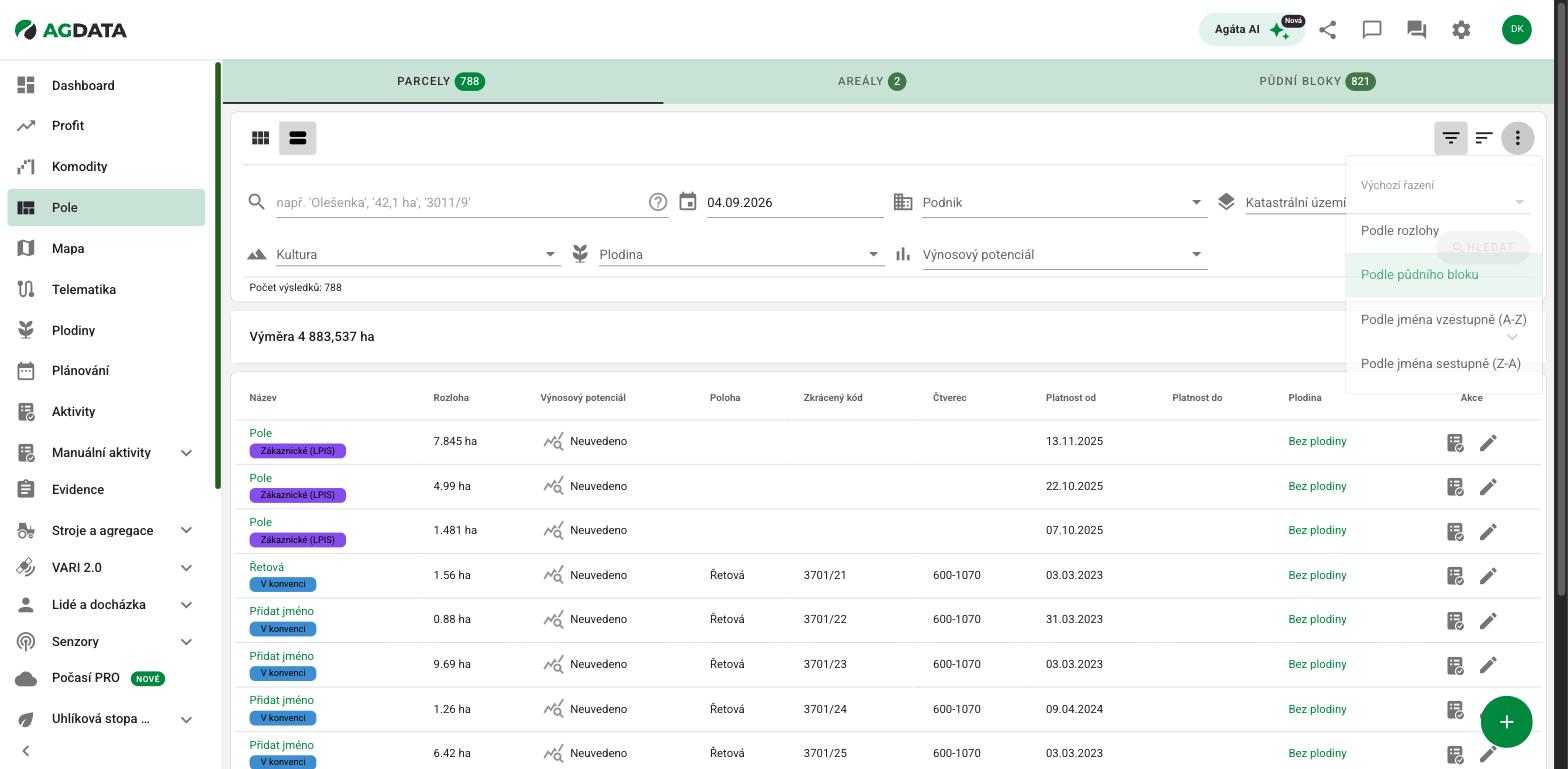Open the Řetová parcel link
The width and height of the screenshot is (1568, 769).
pyautogui.click(x=267, y=567)
